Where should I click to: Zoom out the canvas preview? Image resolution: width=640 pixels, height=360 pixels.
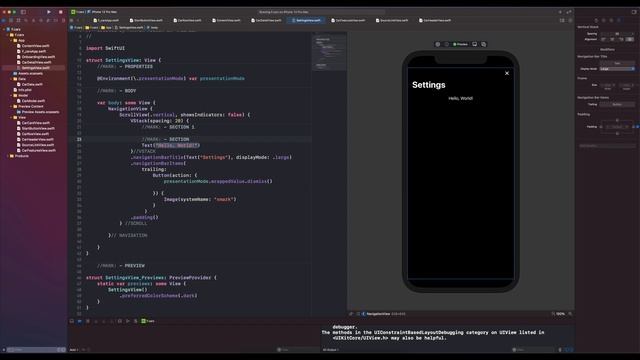click(x=553, y=314)
